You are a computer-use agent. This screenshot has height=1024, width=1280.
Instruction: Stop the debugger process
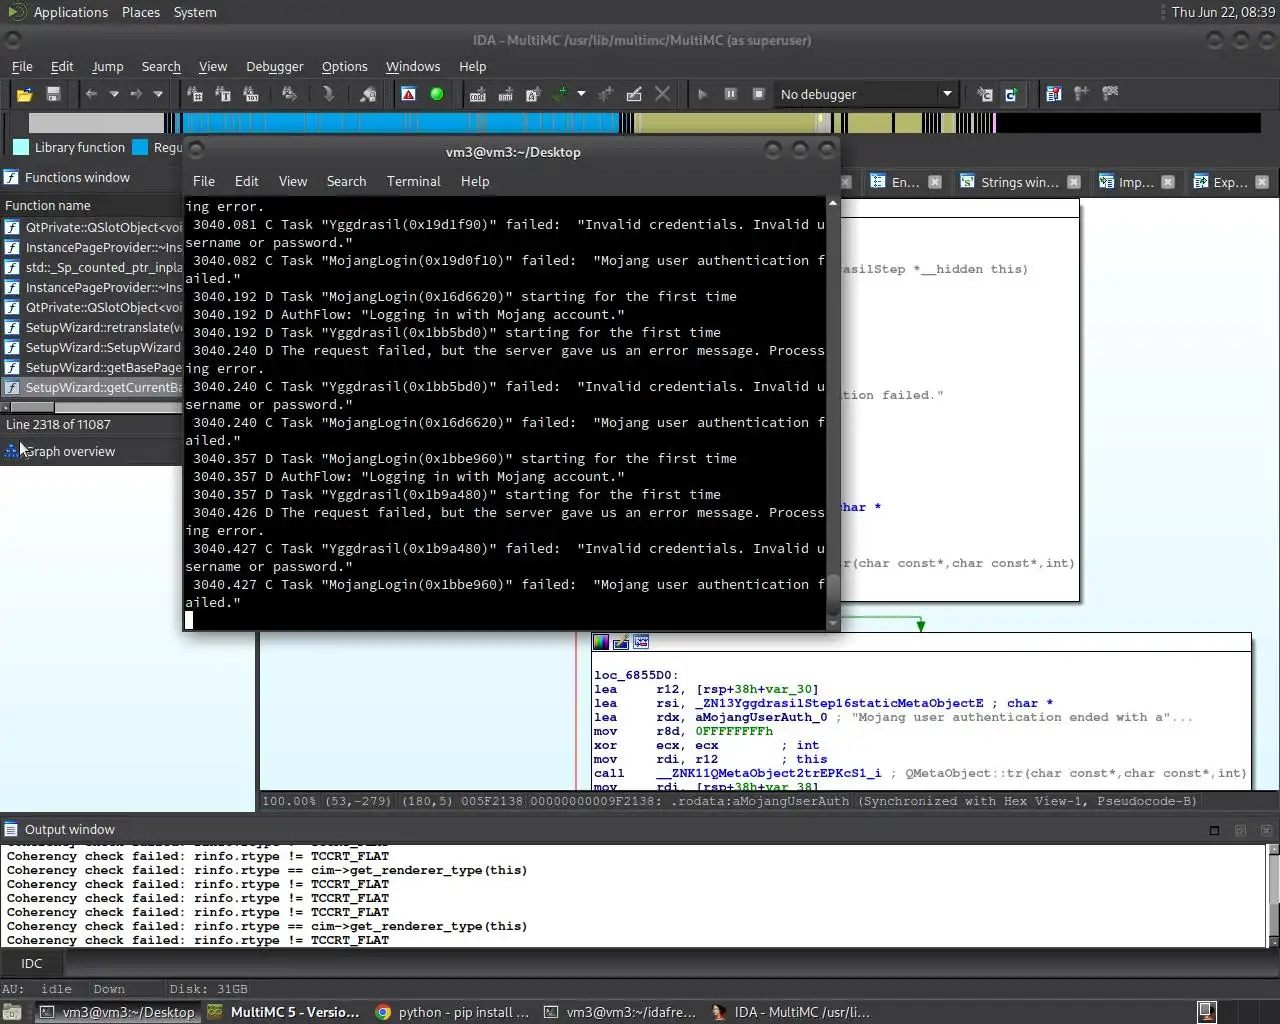tap(758, 94)
